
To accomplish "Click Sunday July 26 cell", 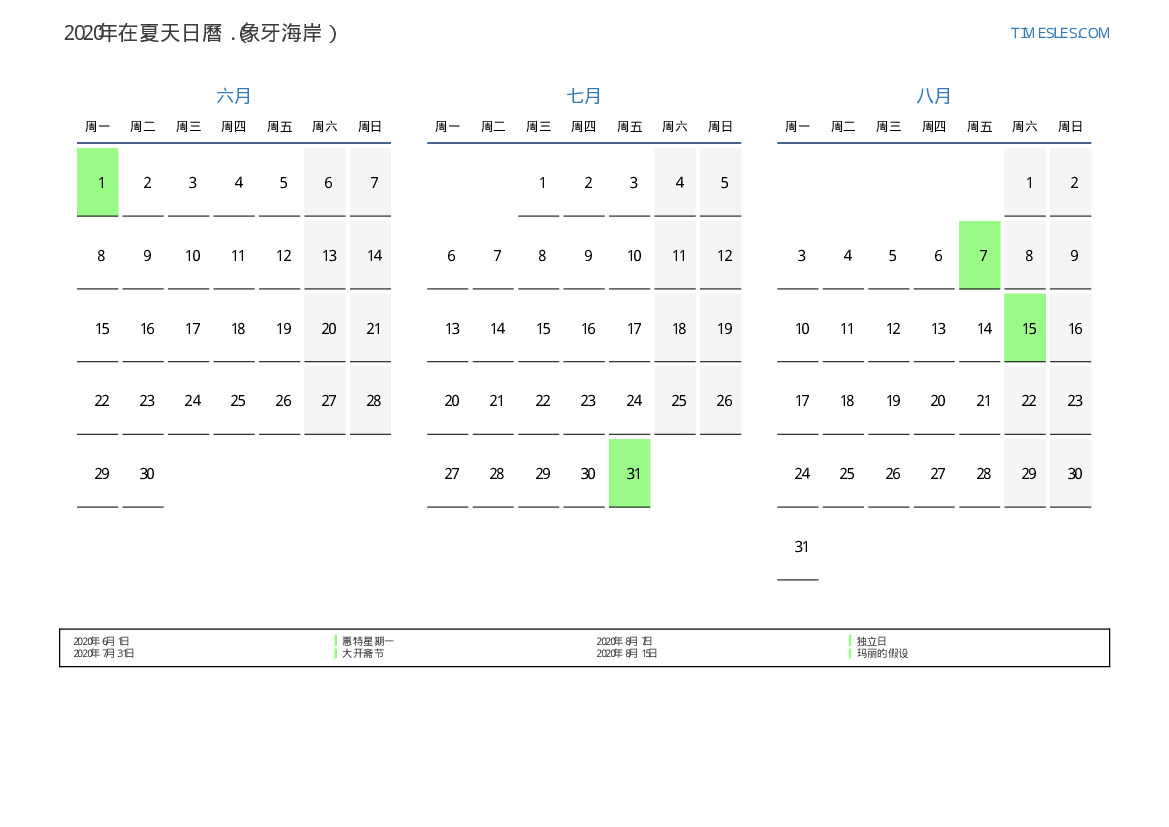I will [721, 400].
